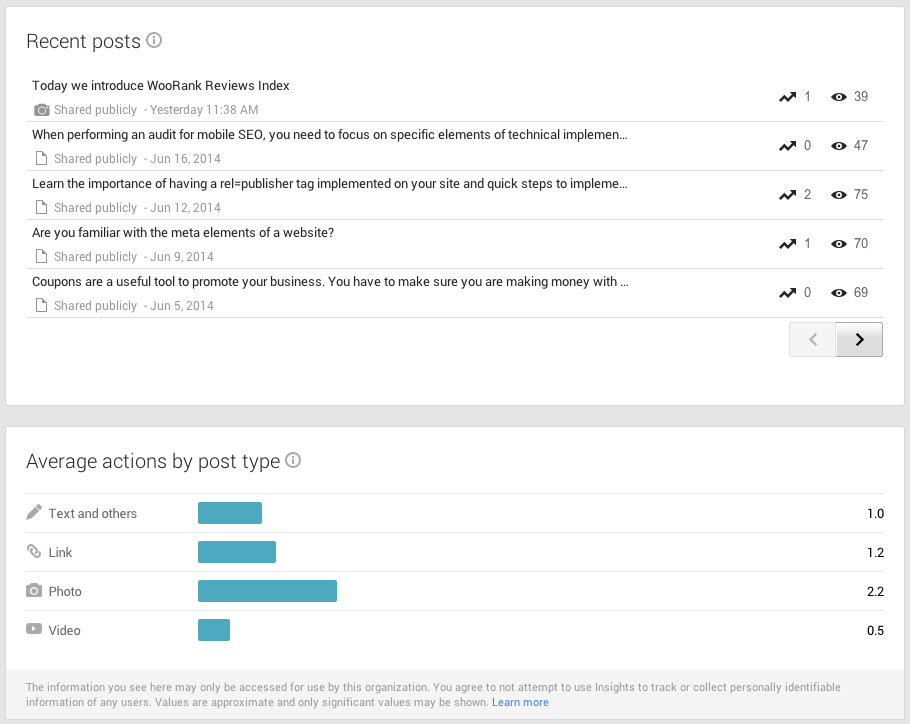
Task: Click the eye icon showing 70 views
Action: 838,243
